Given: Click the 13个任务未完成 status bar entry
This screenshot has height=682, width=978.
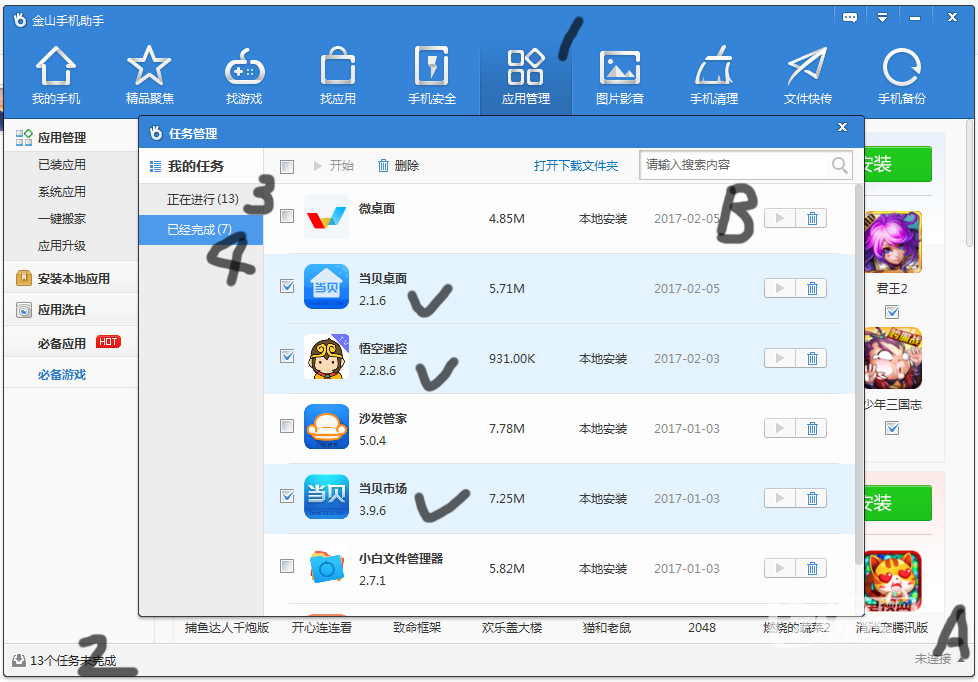Looking at the screenshot, I should [x=65, y=660].
